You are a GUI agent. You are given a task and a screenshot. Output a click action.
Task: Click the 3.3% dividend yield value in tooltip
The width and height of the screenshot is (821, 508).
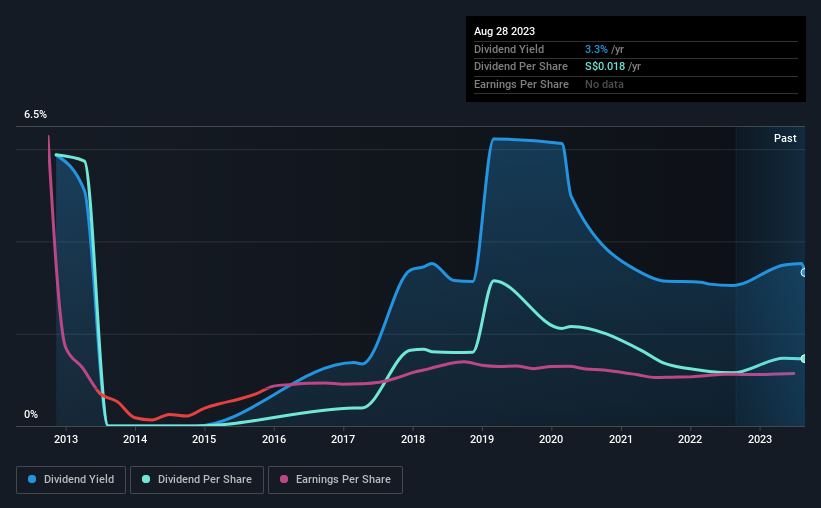[x=596, y=49]
